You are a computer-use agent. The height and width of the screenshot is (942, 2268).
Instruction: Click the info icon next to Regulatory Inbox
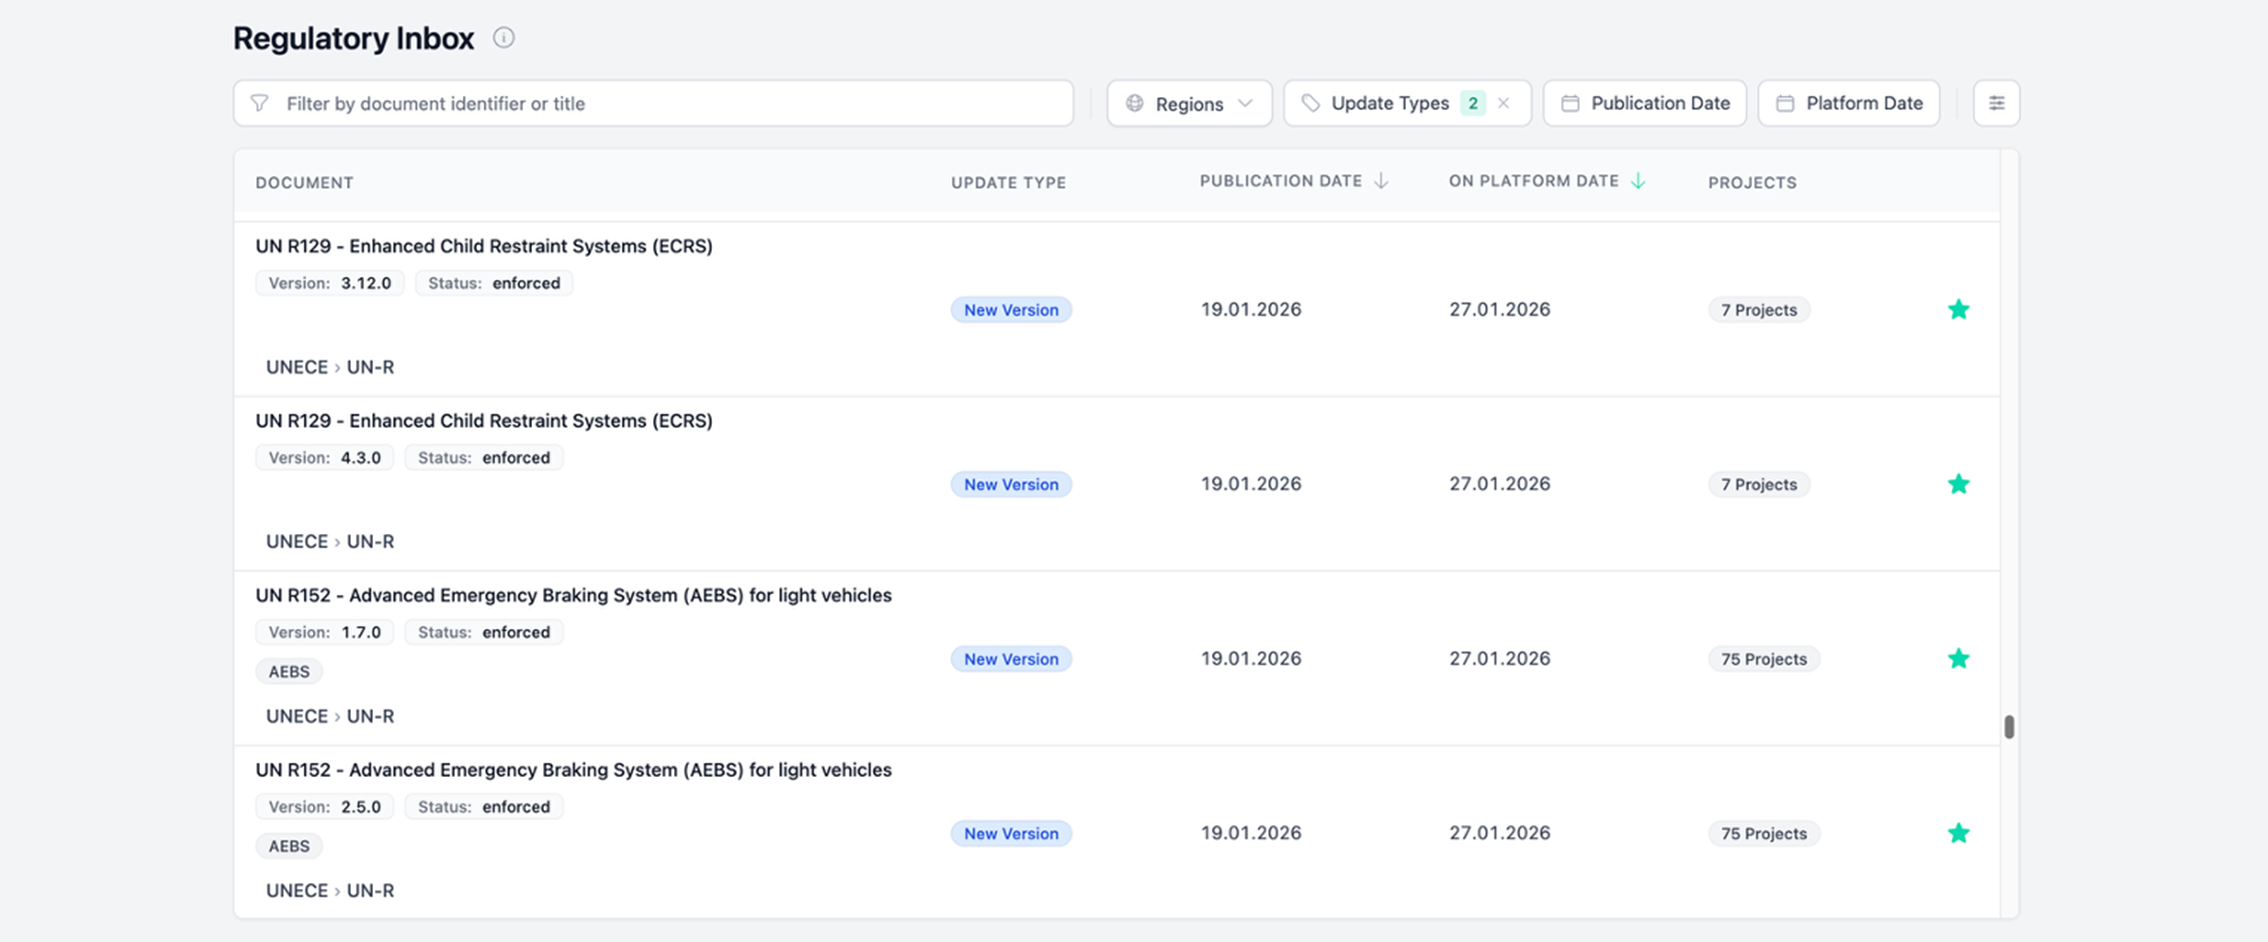pos(504,37)
